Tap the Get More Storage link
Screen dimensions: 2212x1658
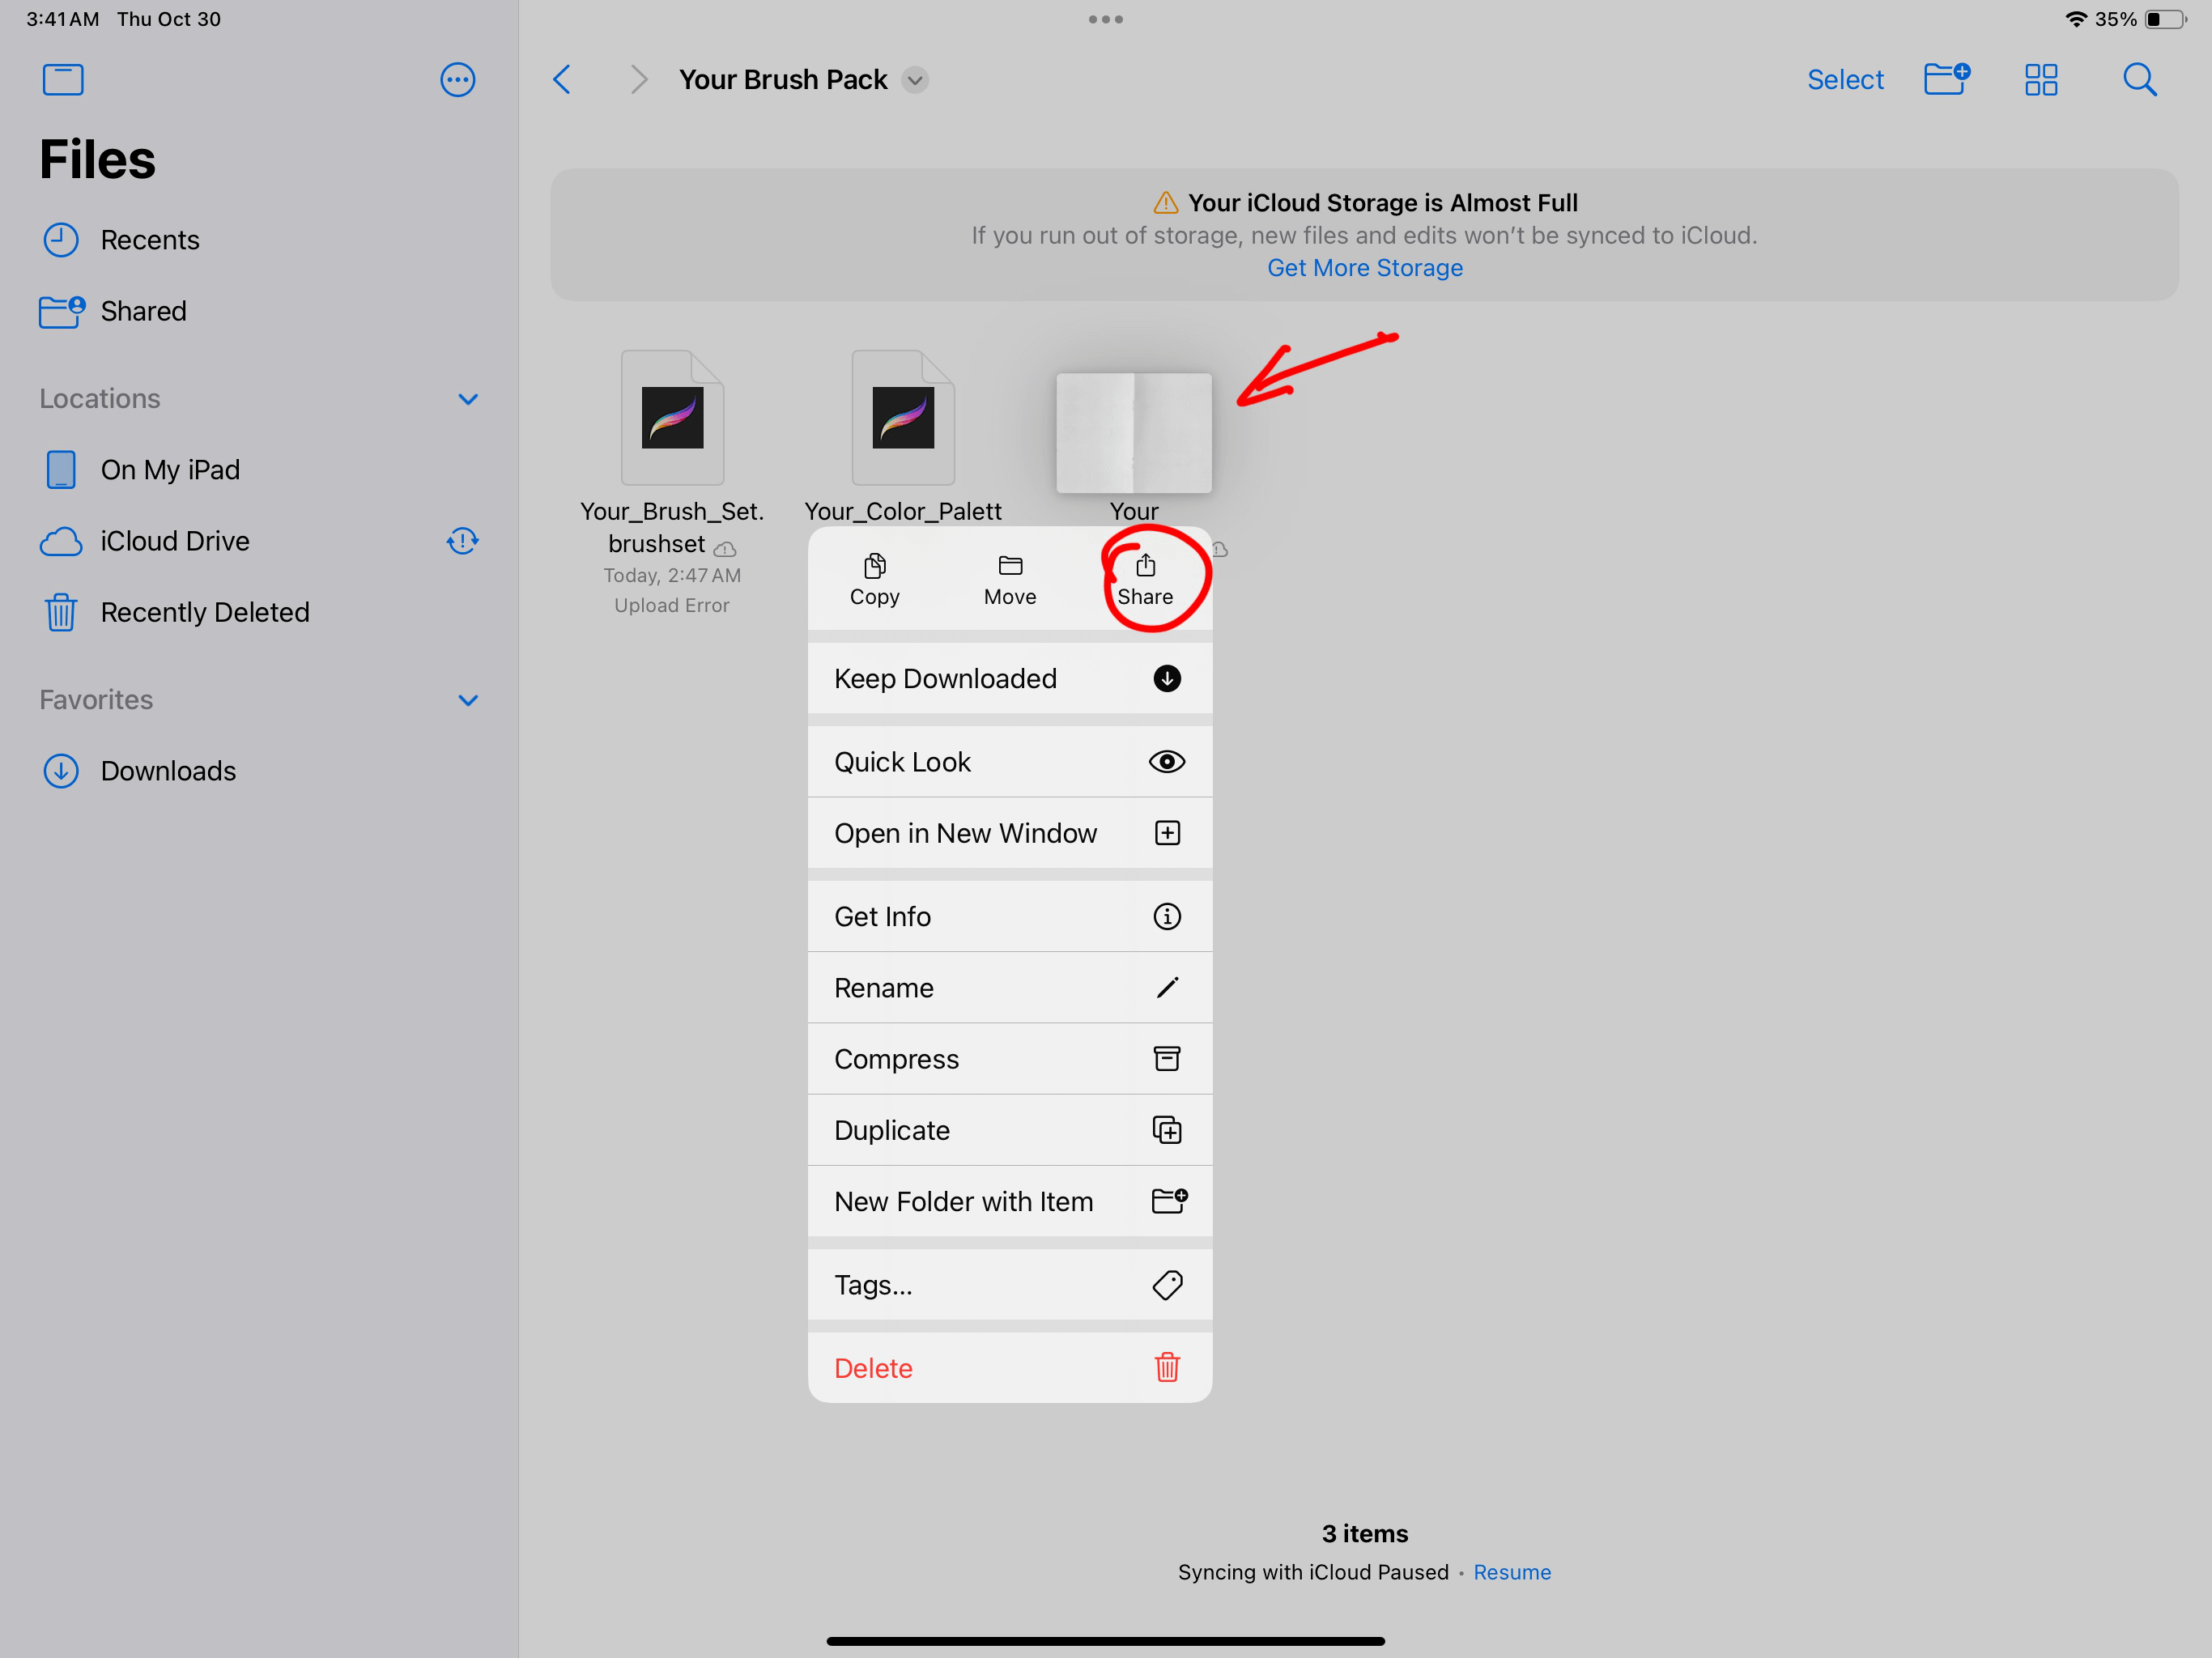click(1364, 268)
